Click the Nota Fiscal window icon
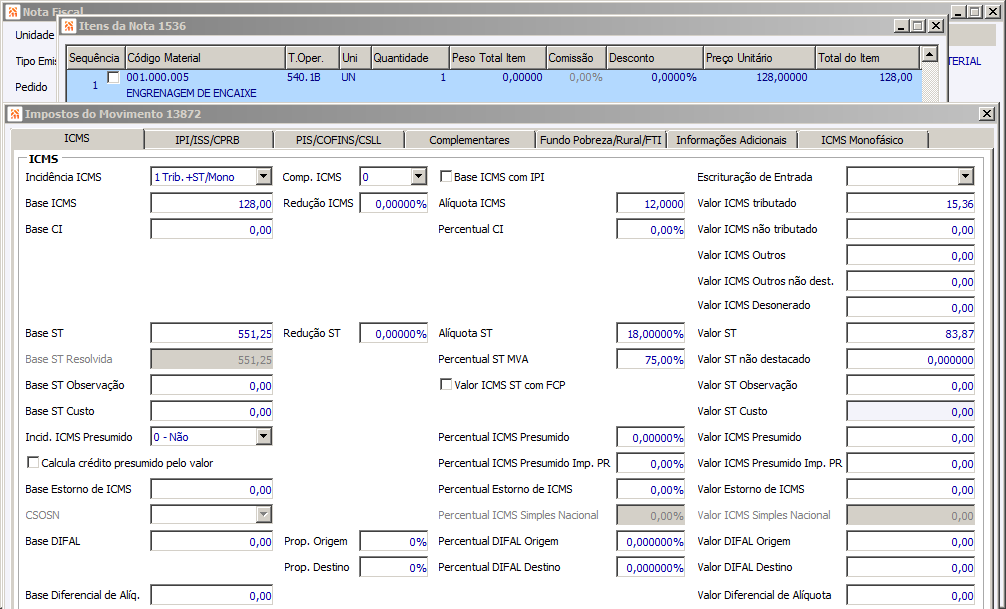Viewport: 1006px width, 609px height. click(13, 12)
